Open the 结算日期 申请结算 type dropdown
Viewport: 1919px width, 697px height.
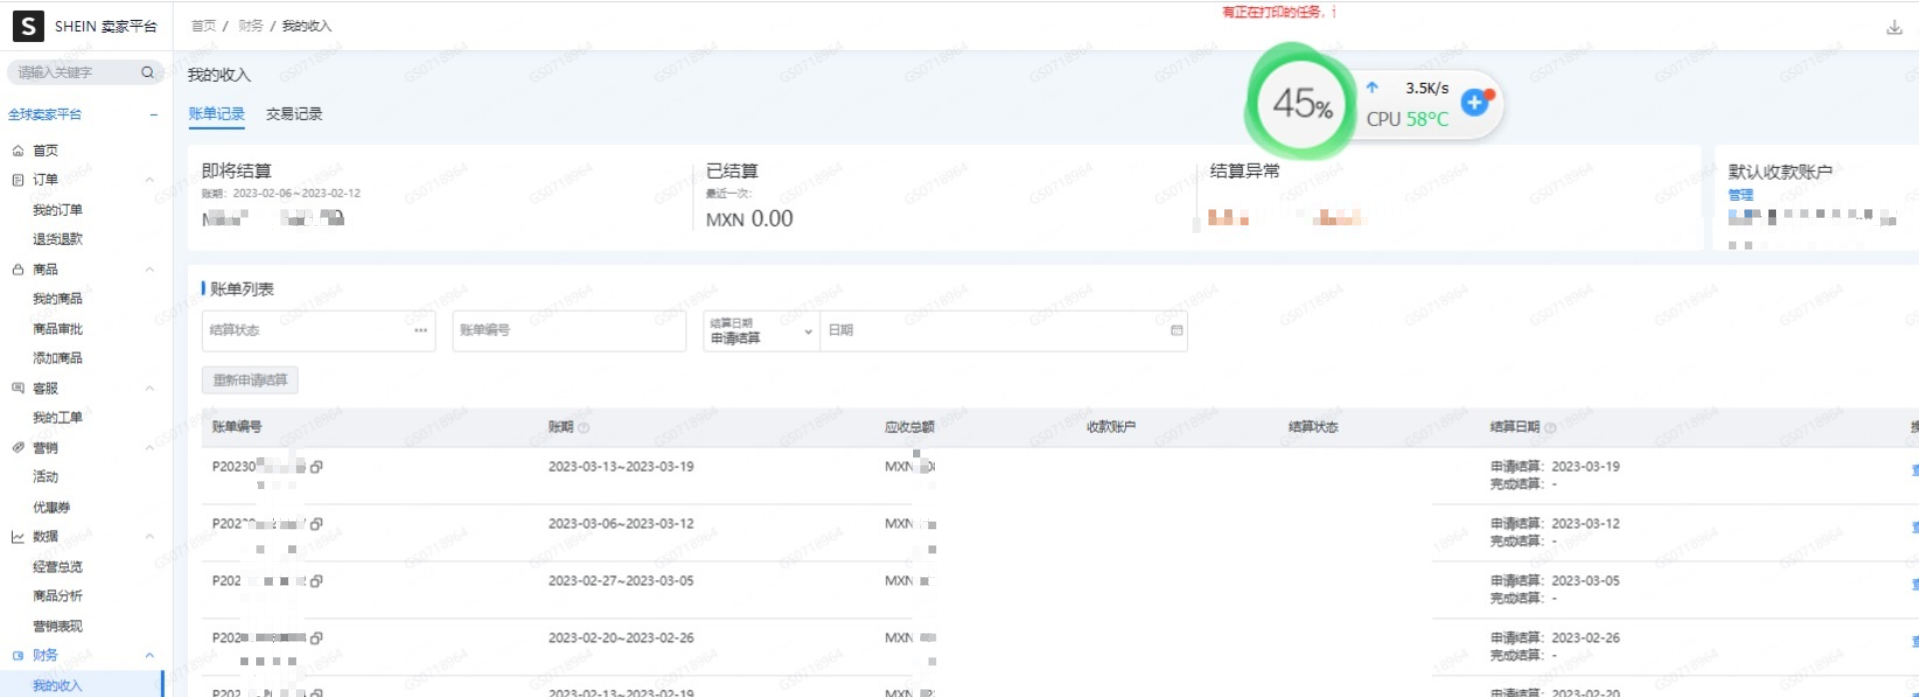[760, 331]
